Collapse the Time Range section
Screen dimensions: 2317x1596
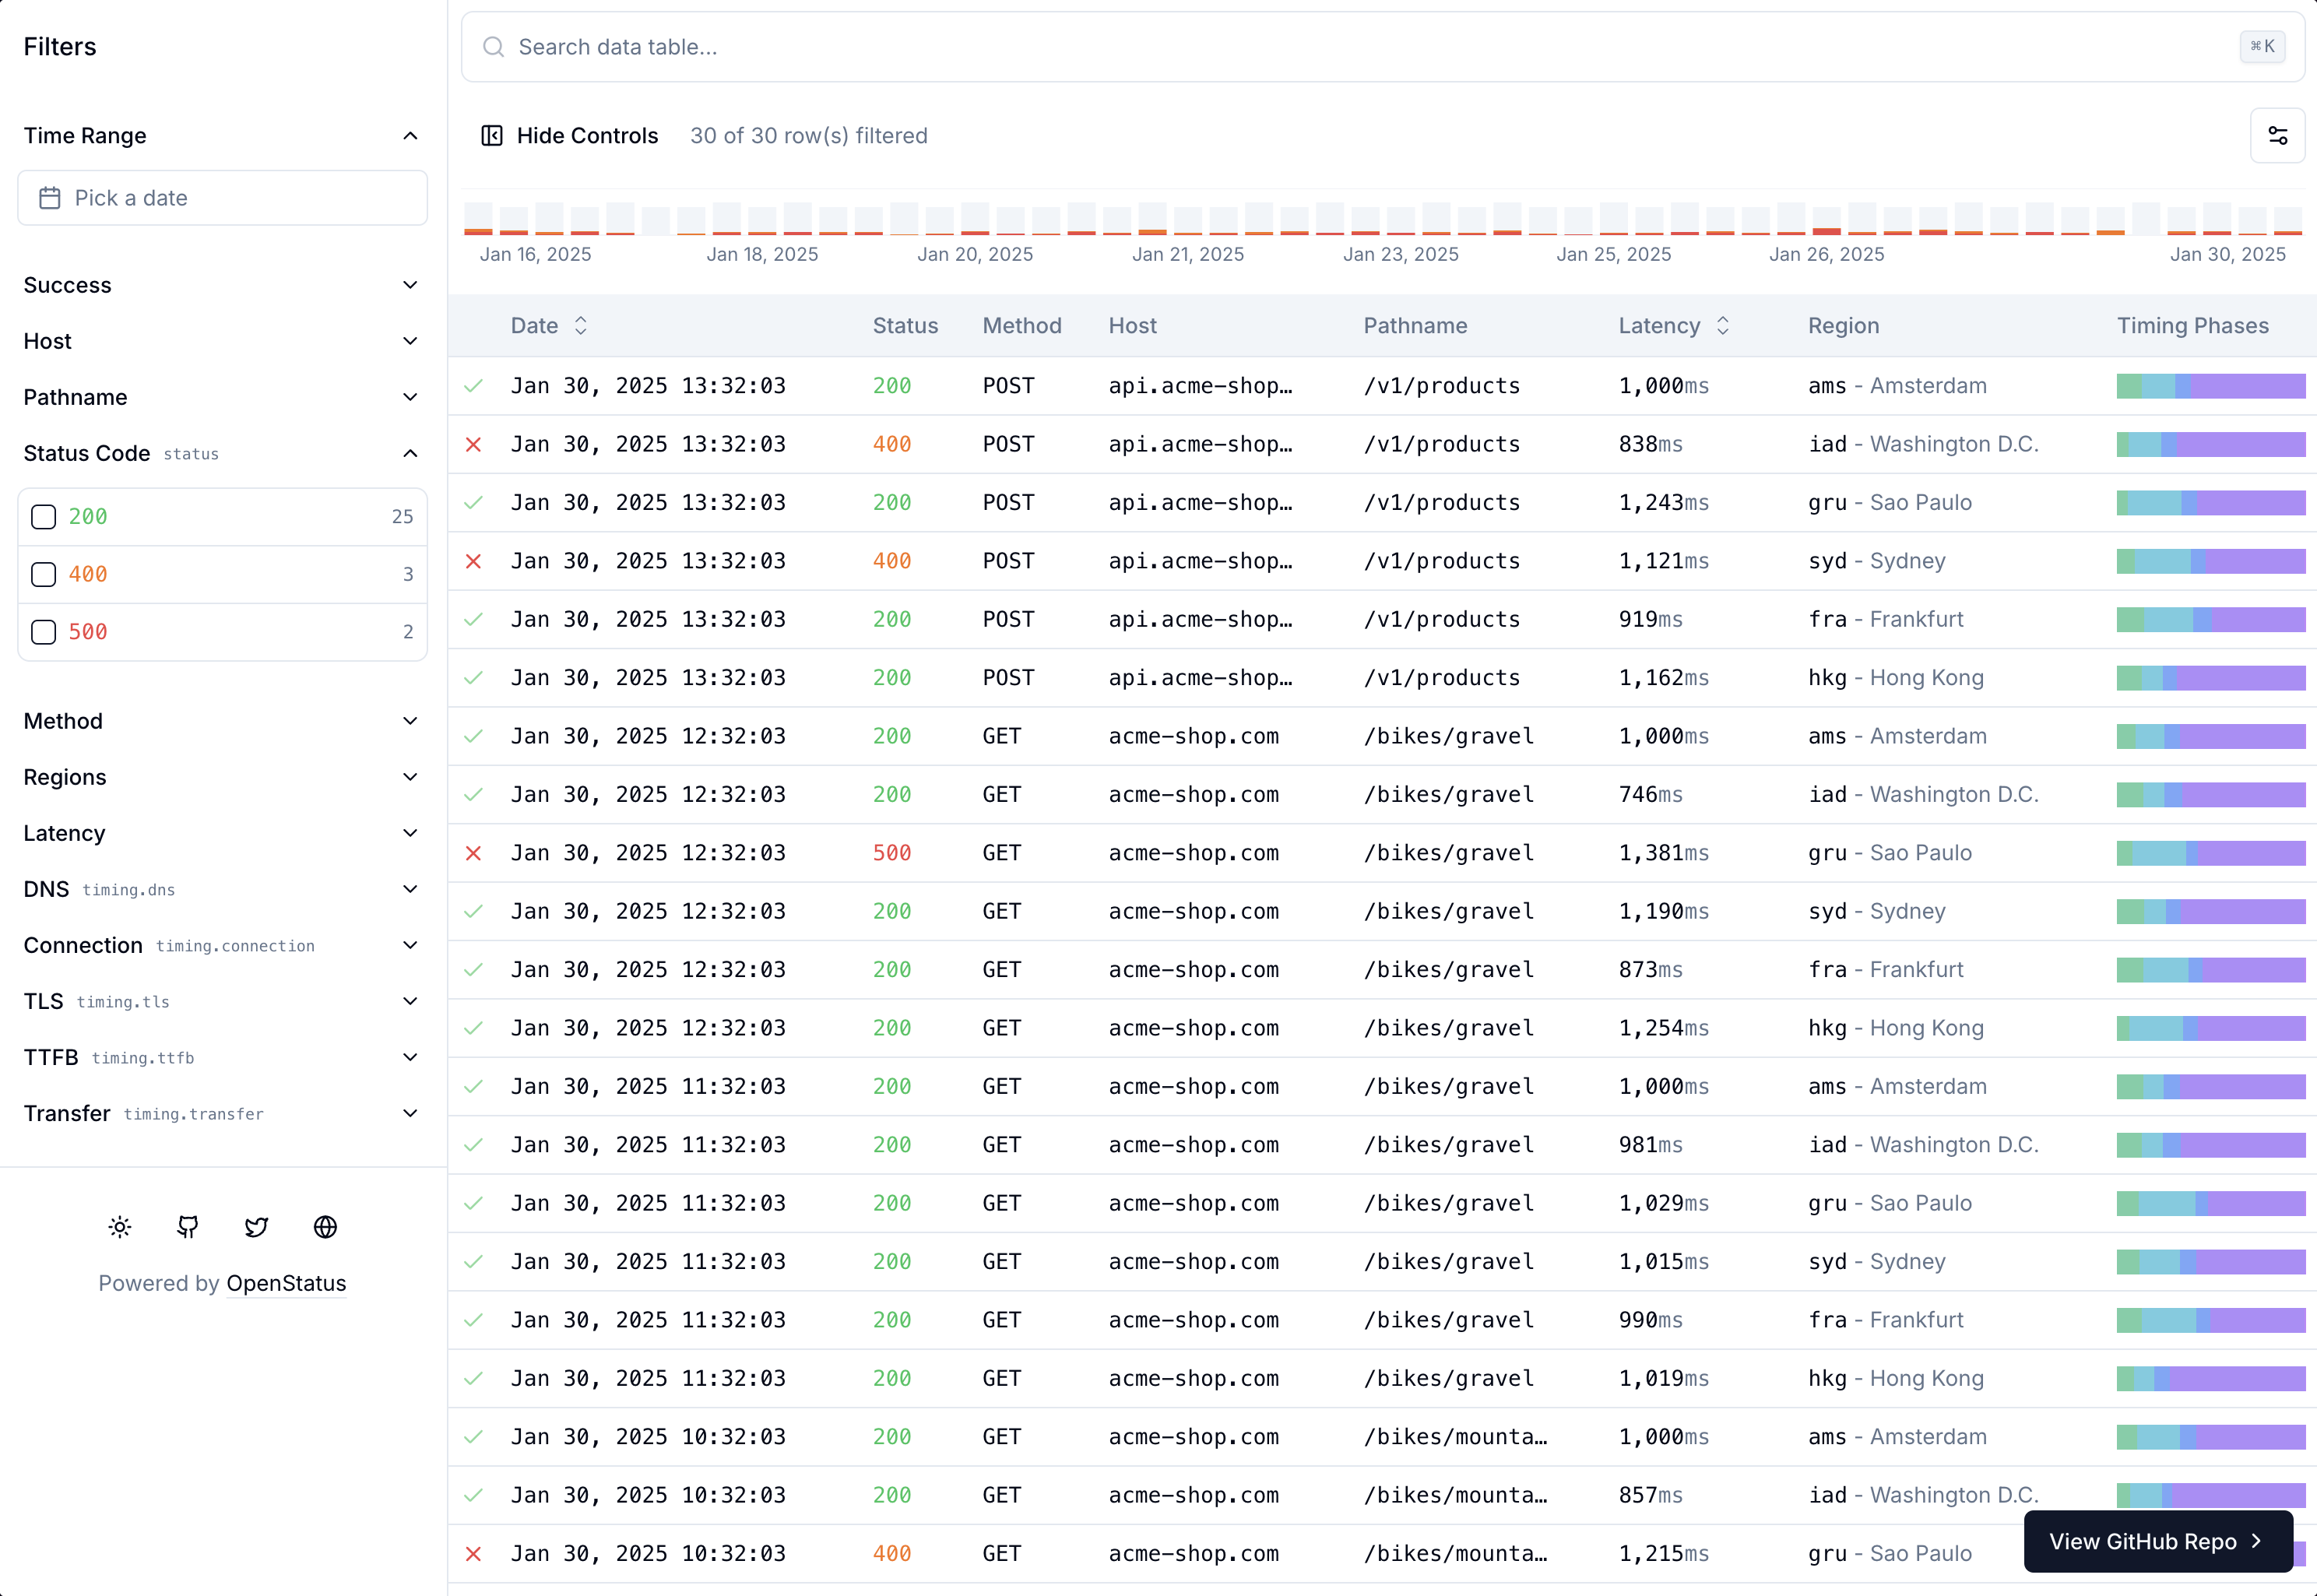[x=410, y=136]
